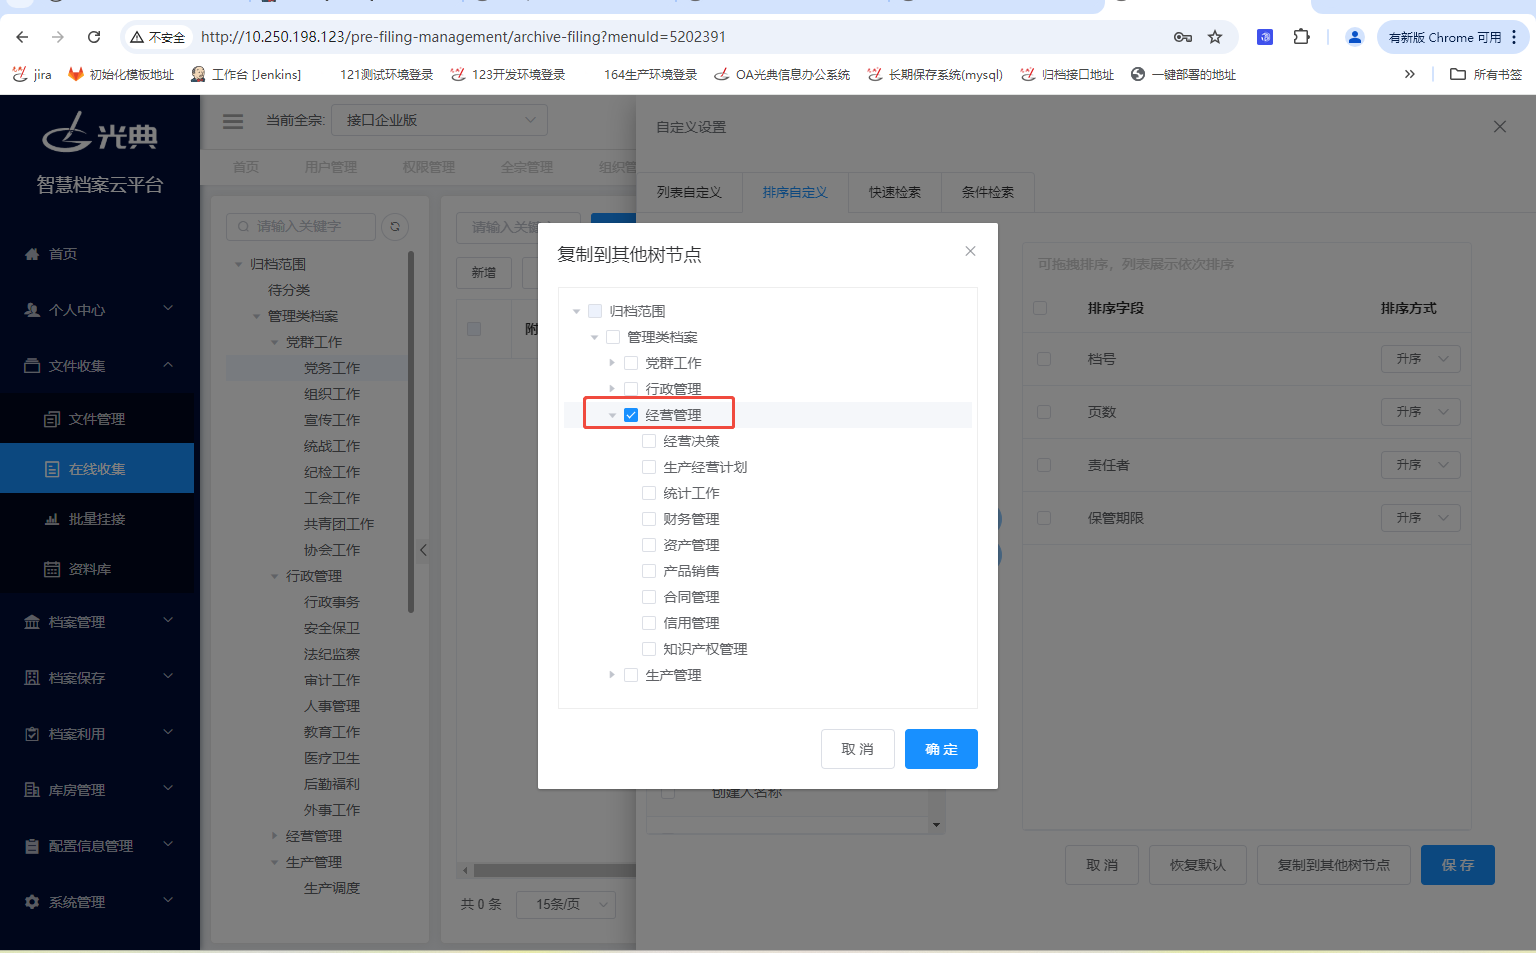Click the browser address bar URL

tap(463, 37)
